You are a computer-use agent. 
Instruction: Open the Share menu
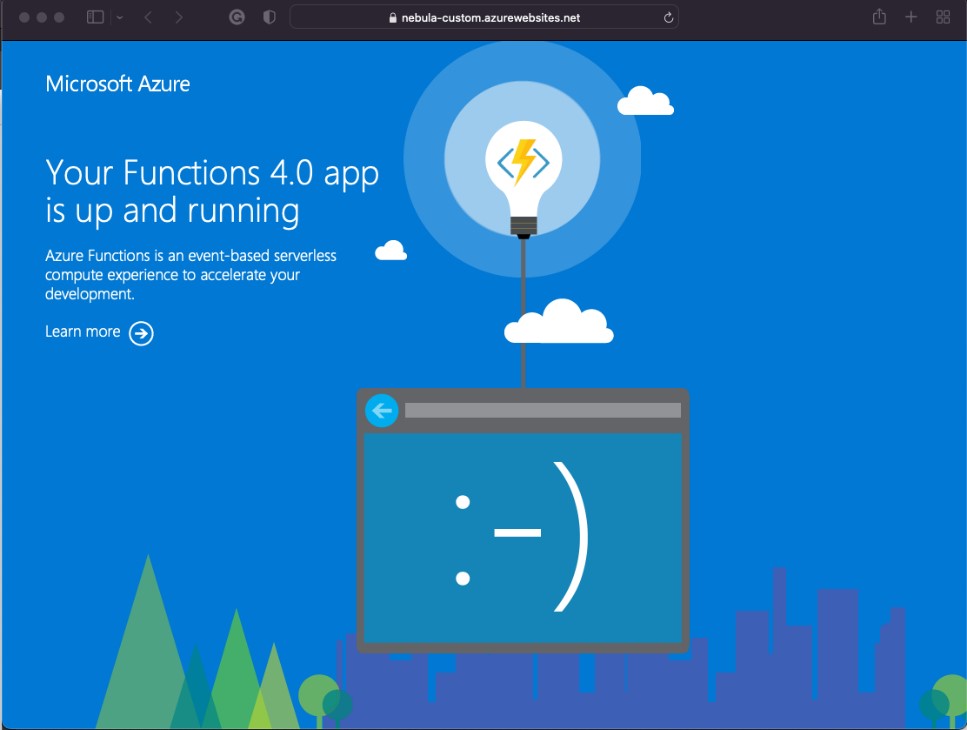click(x=879, y=17)
